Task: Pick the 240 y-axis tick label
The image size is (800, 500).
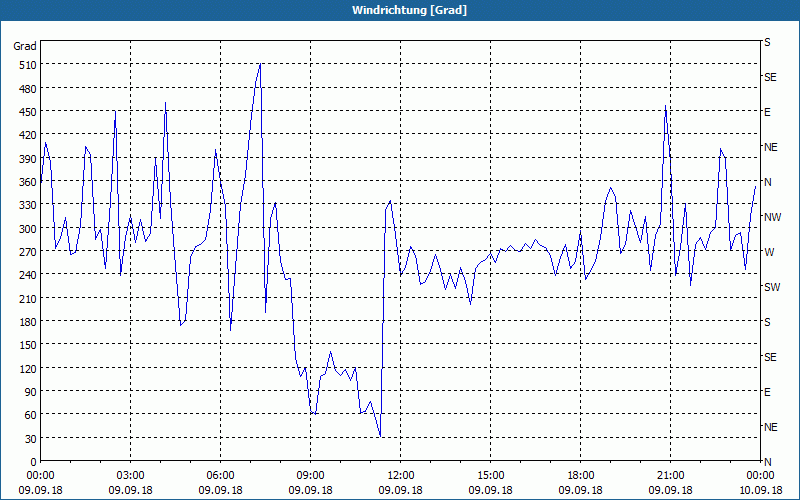Action: click(28, 275)
